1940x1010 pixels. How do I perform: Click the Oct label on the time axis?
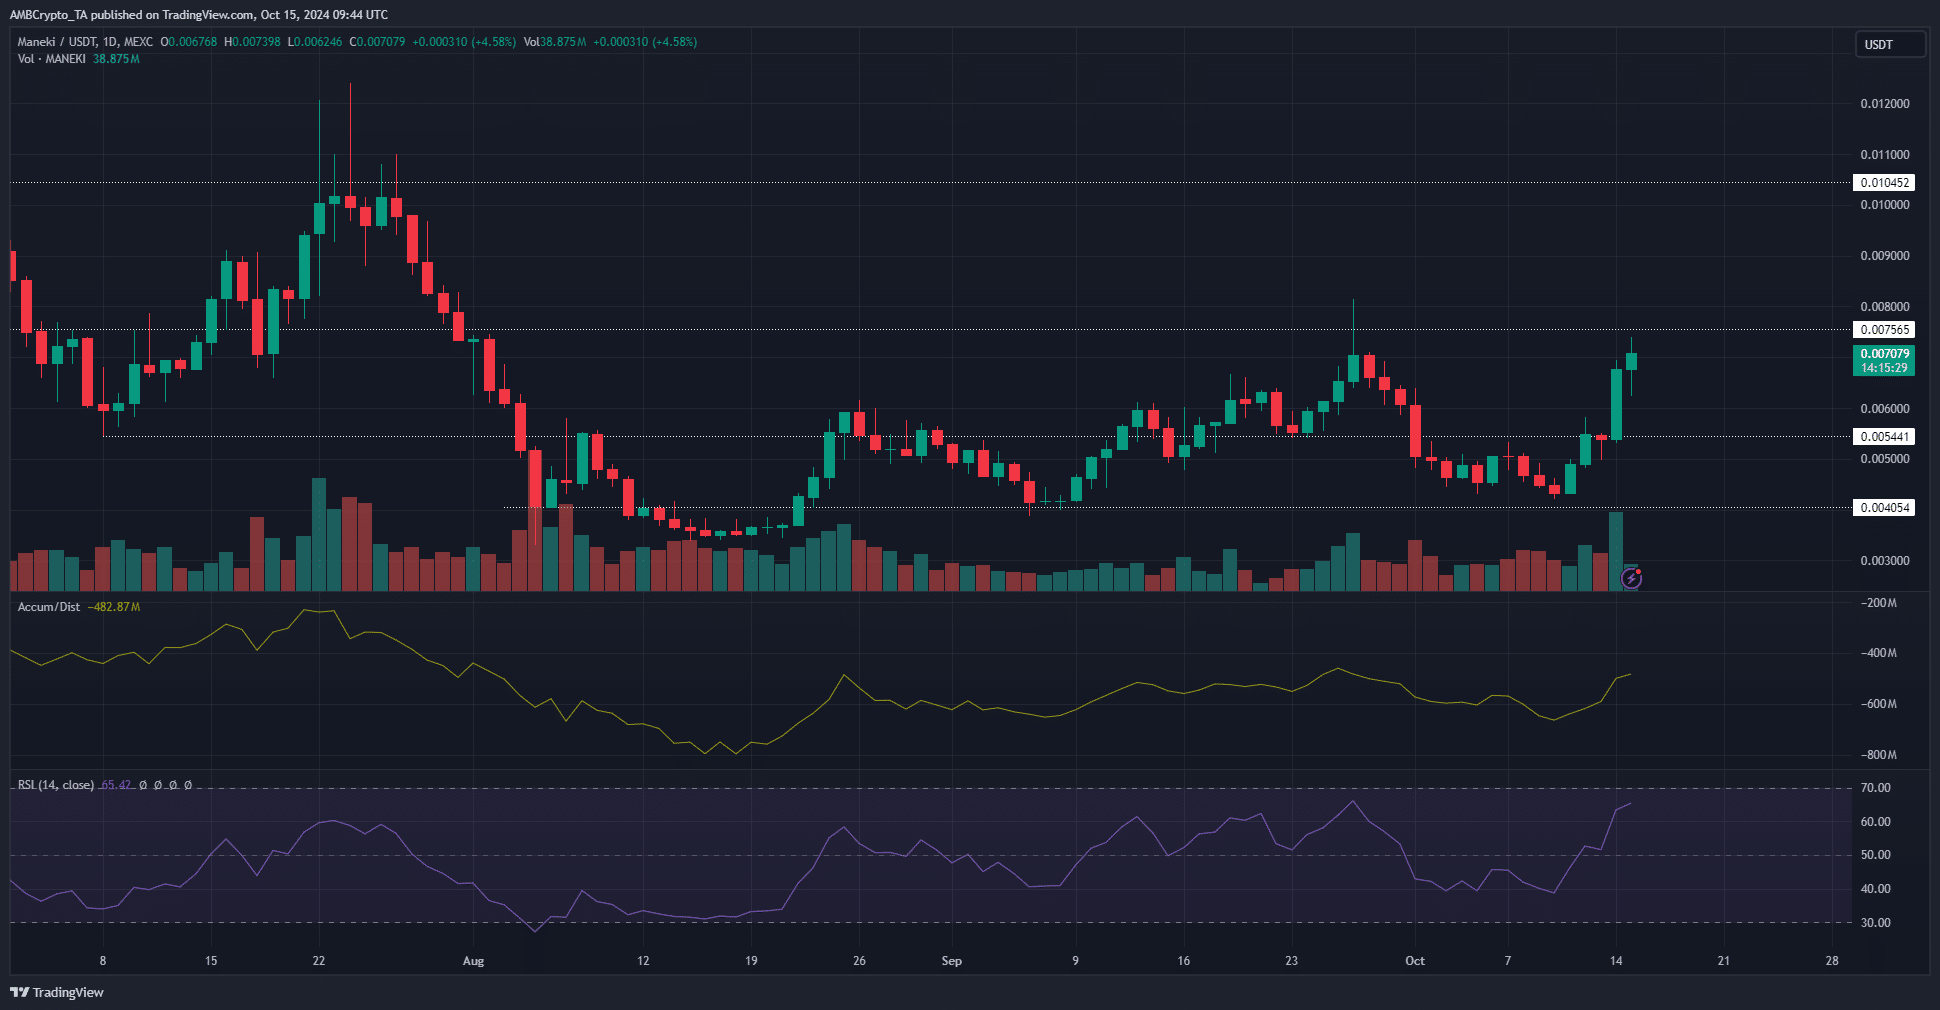click(x=1415, y=961)
